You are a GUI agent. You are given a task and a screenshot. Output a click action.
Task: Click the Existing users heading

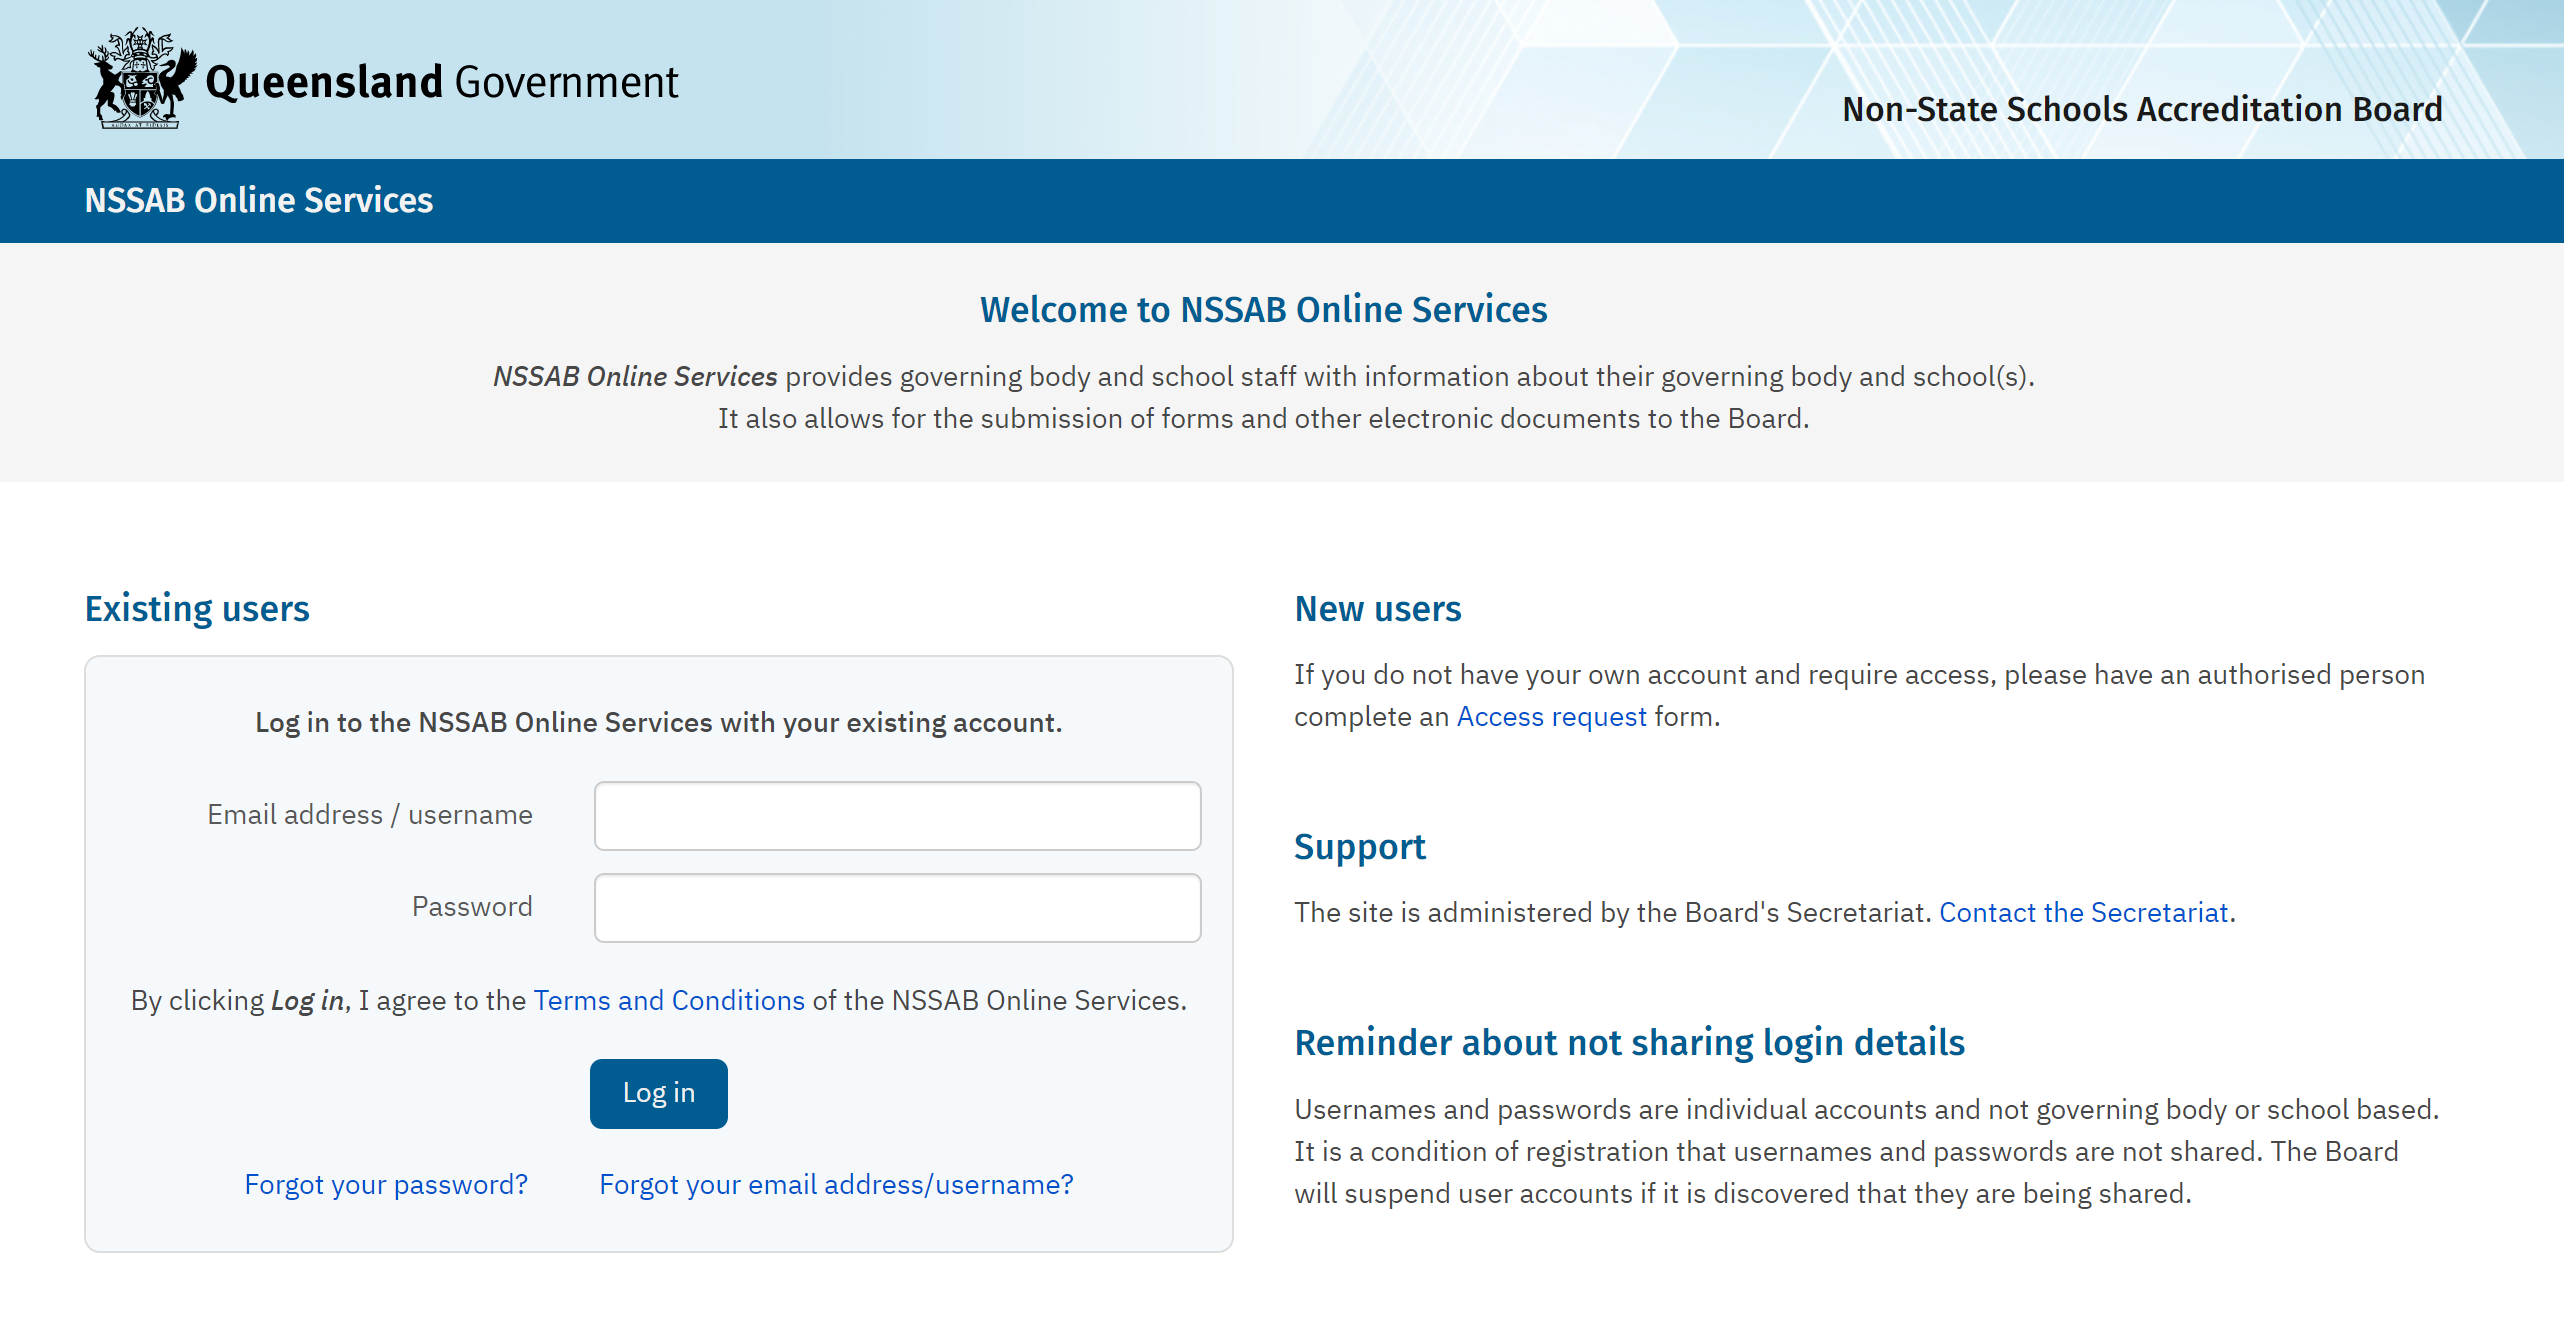tap(197, 609)
